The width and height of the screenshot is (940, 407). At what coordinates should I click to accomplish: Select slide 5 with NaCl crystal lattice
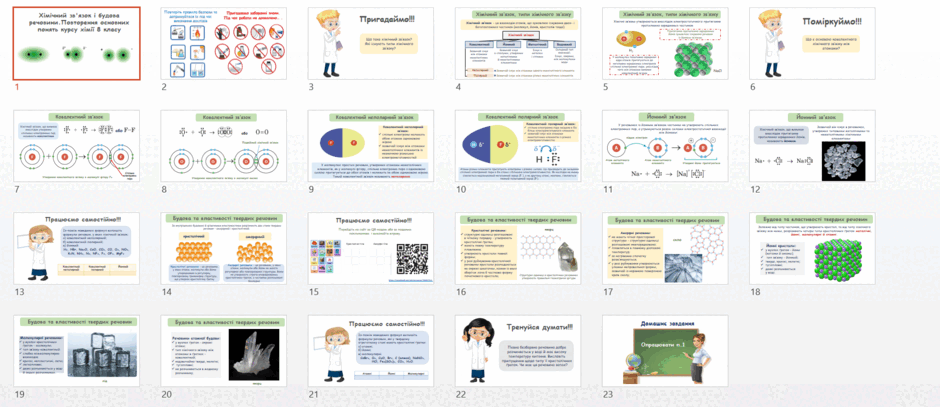pos(665,43)
